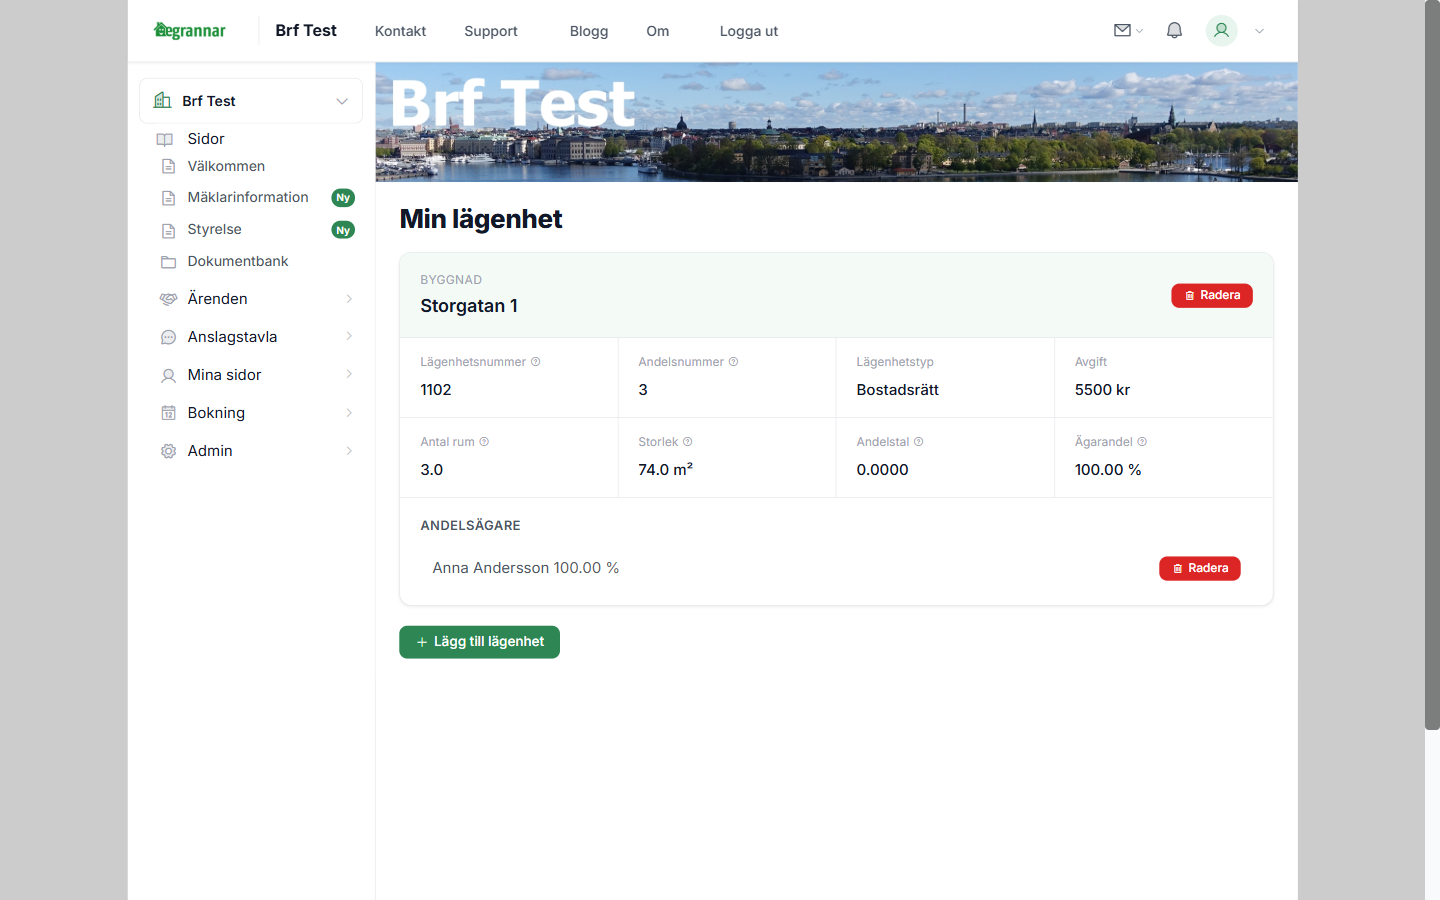Click the Ny badge on Styrelse
The width and height of the screenshot is (1440, 900).
tap(343, 230)
